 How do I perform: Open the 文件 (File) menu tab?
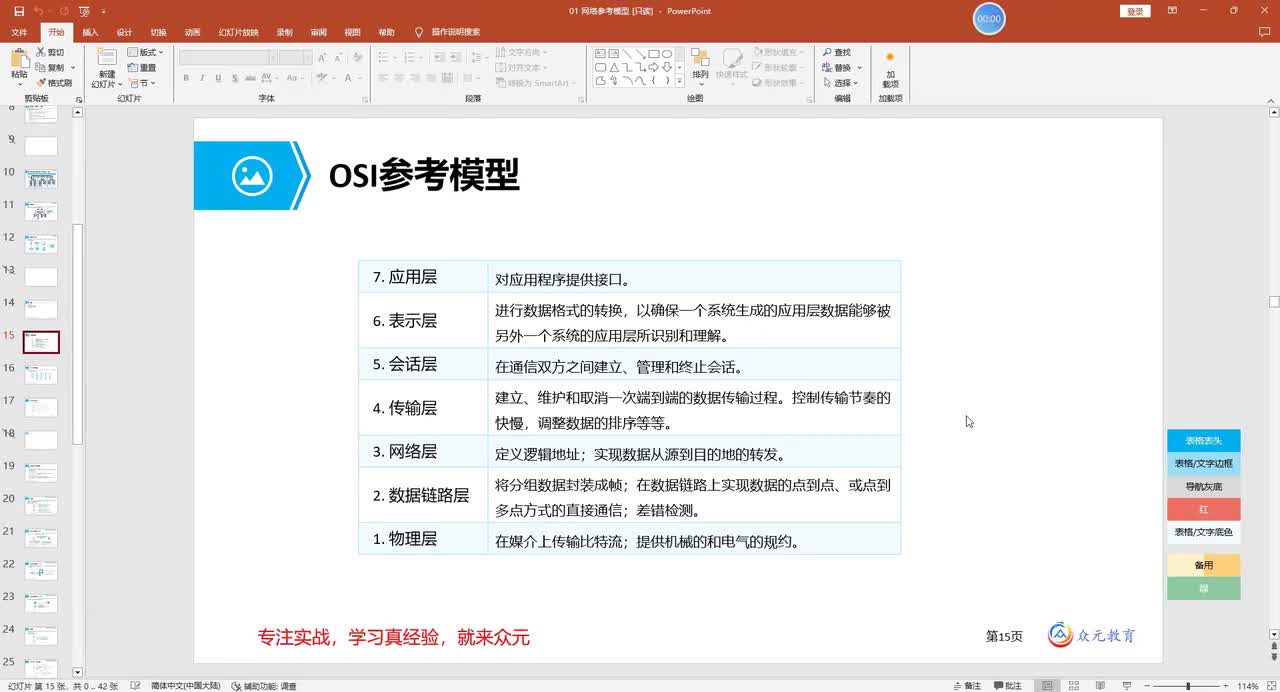coord(19,32)
